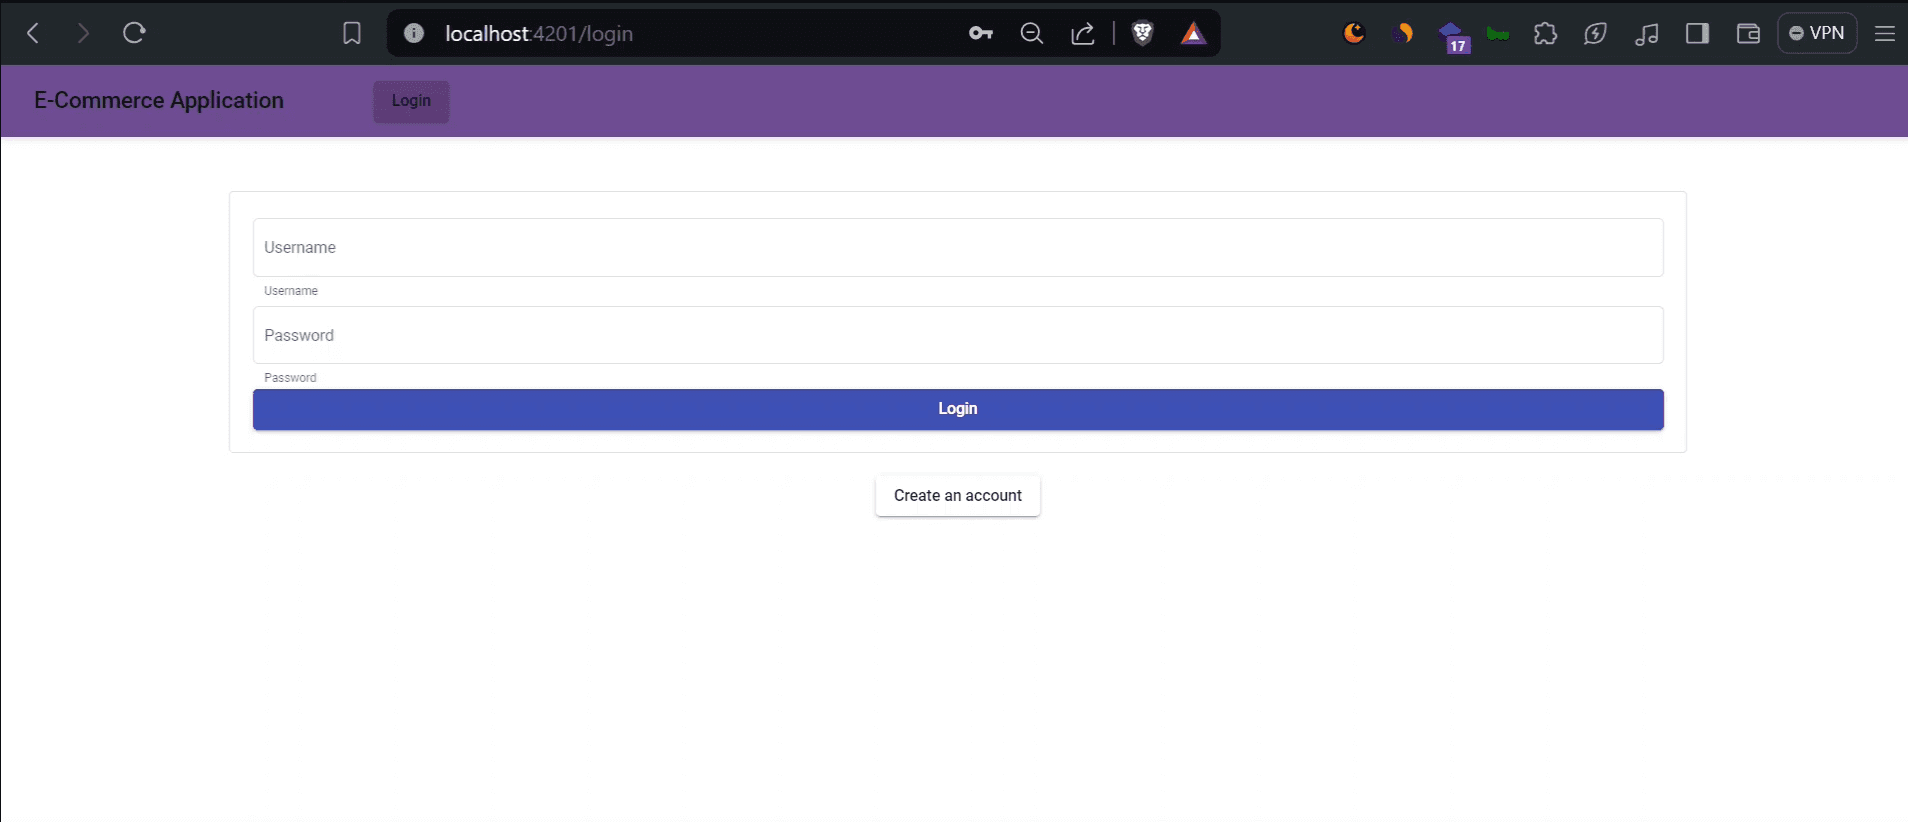Click the Create an account button
1908x822 pixels.
tap(958, 496)
